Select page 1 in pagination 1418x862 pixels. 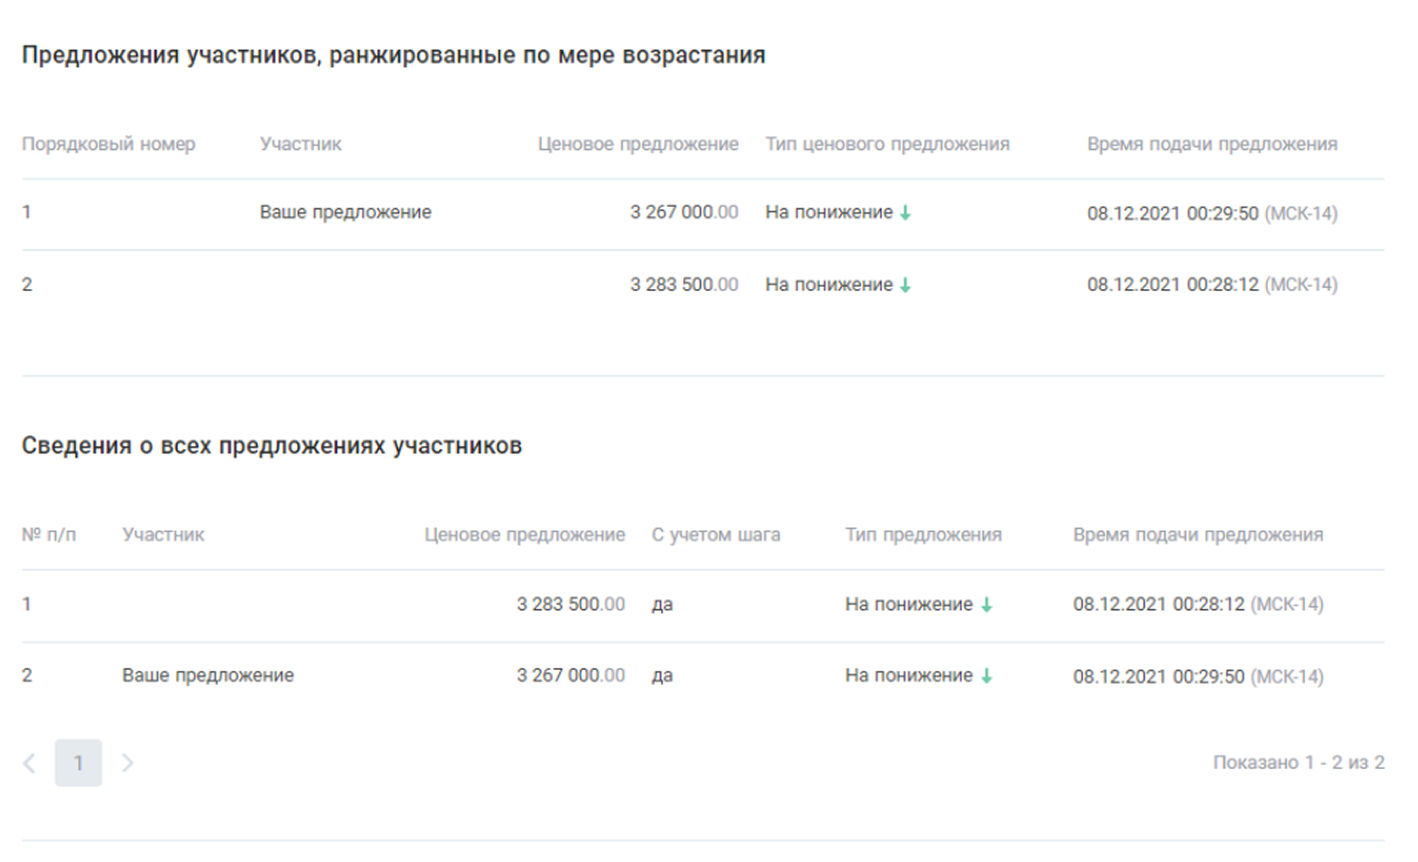click(78, 763)
